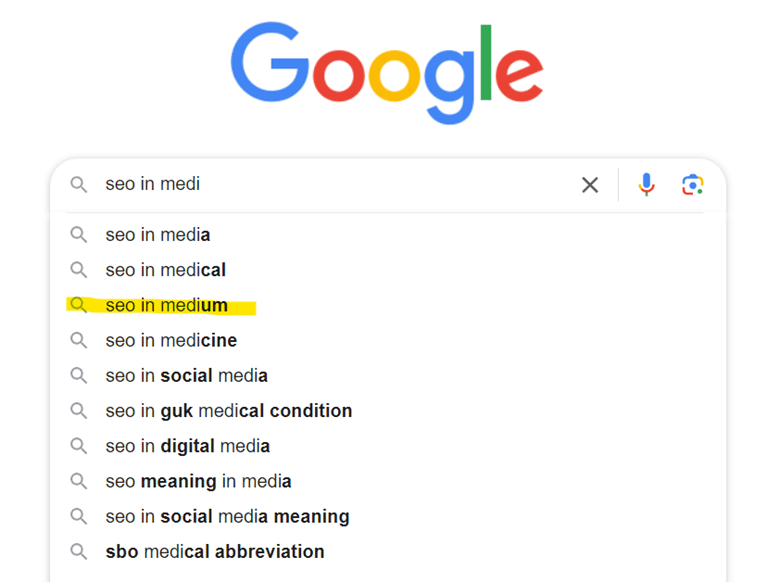
Task: Pick highlighted suggestion 'seo in medium'
Action: [167, 305]
